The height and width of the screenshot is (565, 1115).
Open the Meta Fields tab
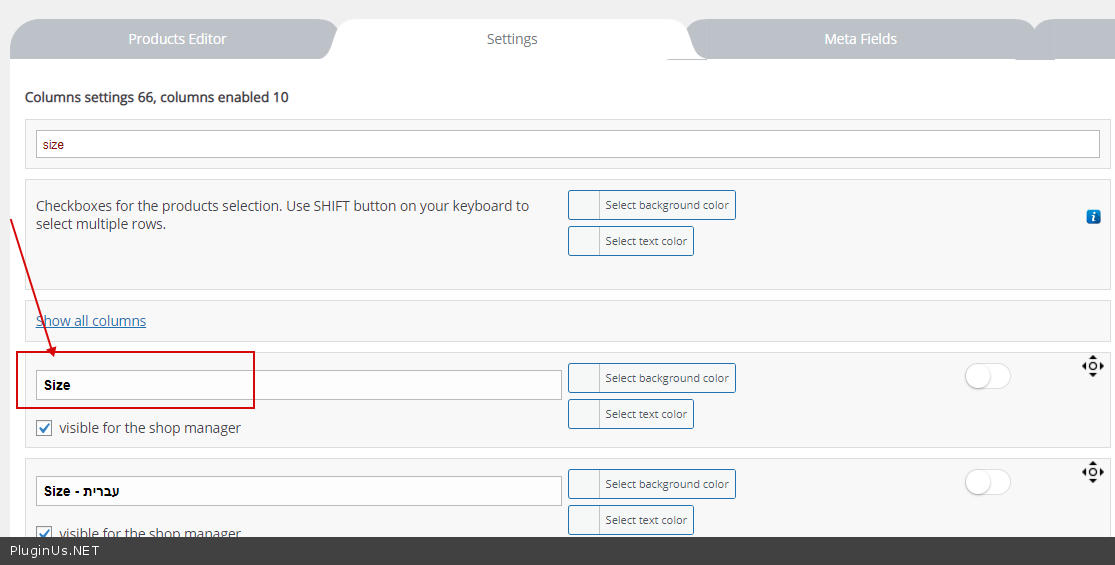tap(860, 39)
